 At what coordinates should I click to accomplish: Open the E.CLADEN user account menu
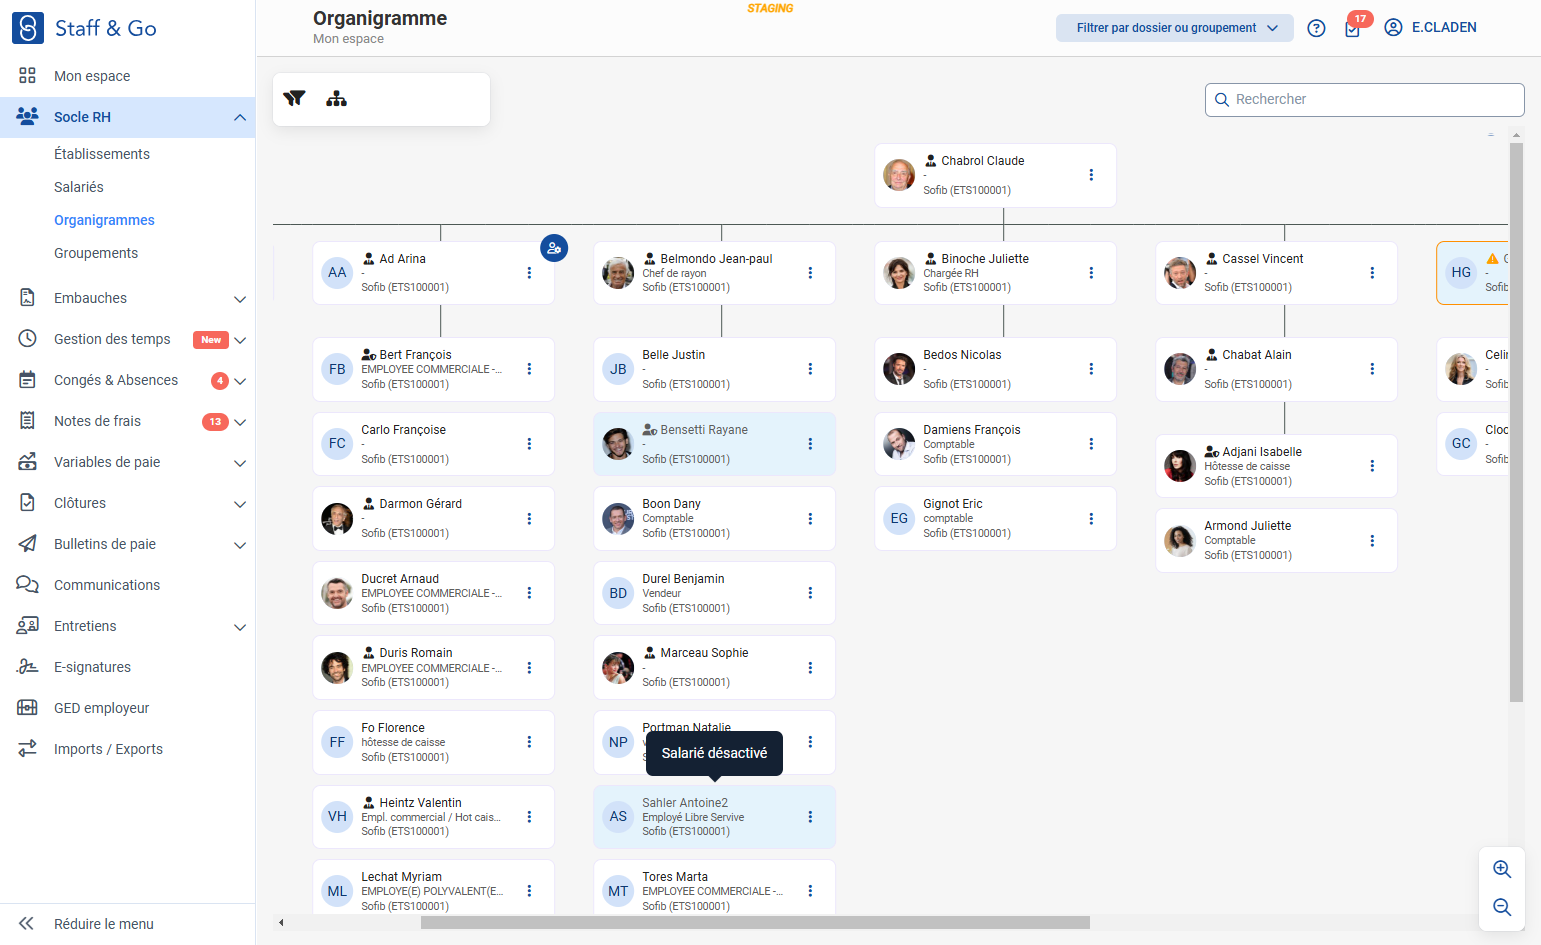click(1430, 28)
